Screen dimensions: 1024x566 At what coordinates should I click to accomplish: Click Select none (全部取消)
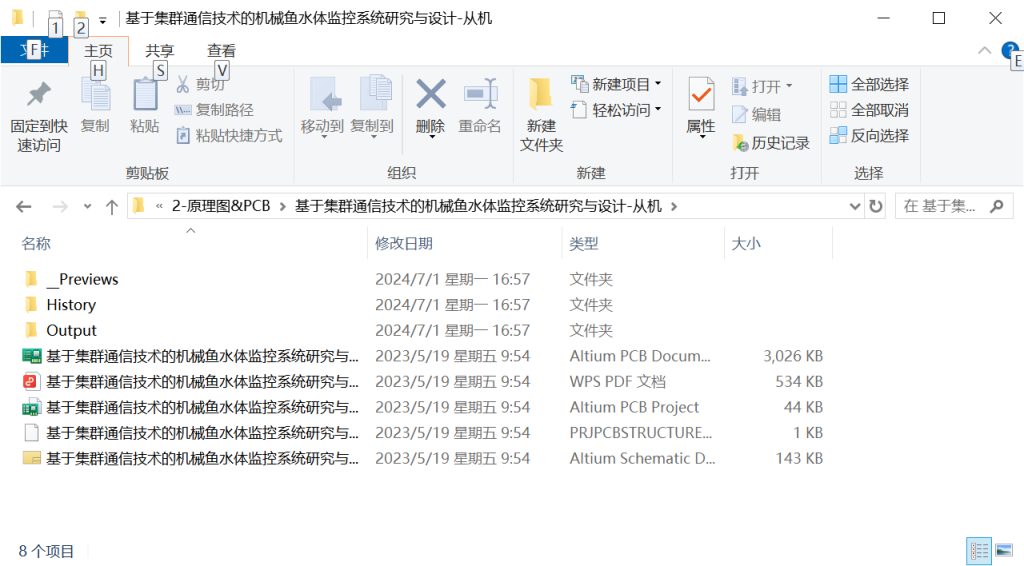(x=869, y=110)
